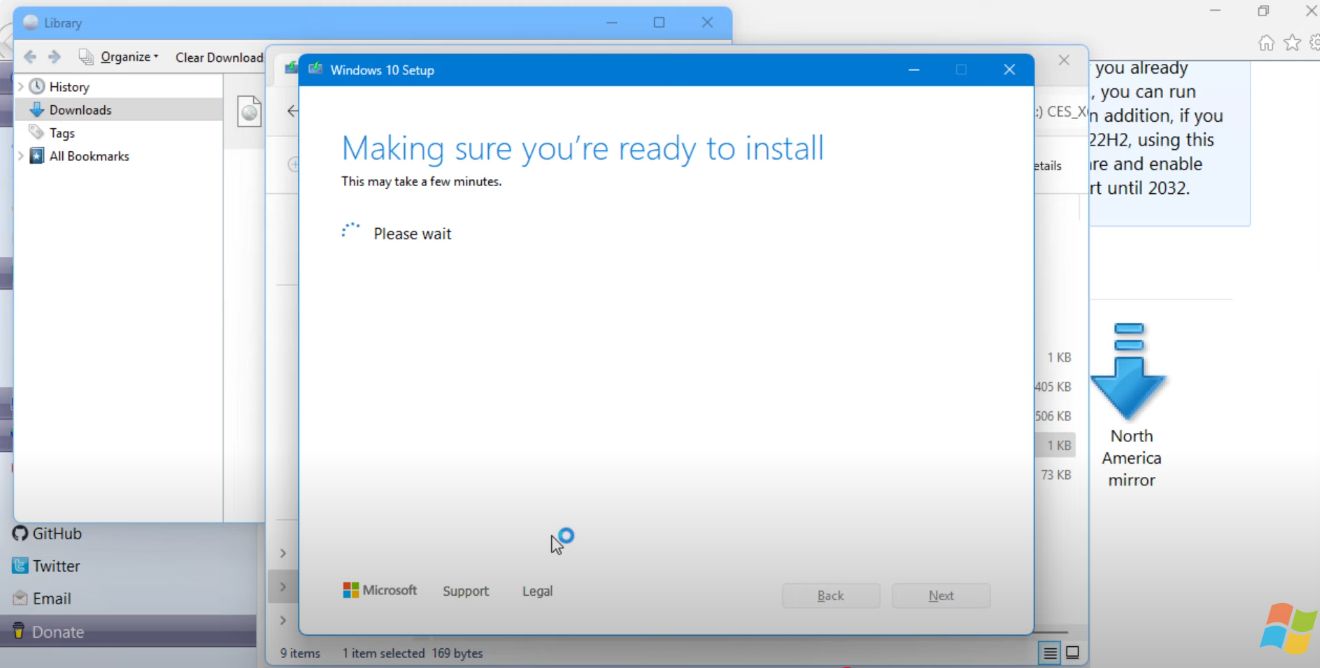
Task: Switch Explorer to details view icon
Action: pos(1049,653)
